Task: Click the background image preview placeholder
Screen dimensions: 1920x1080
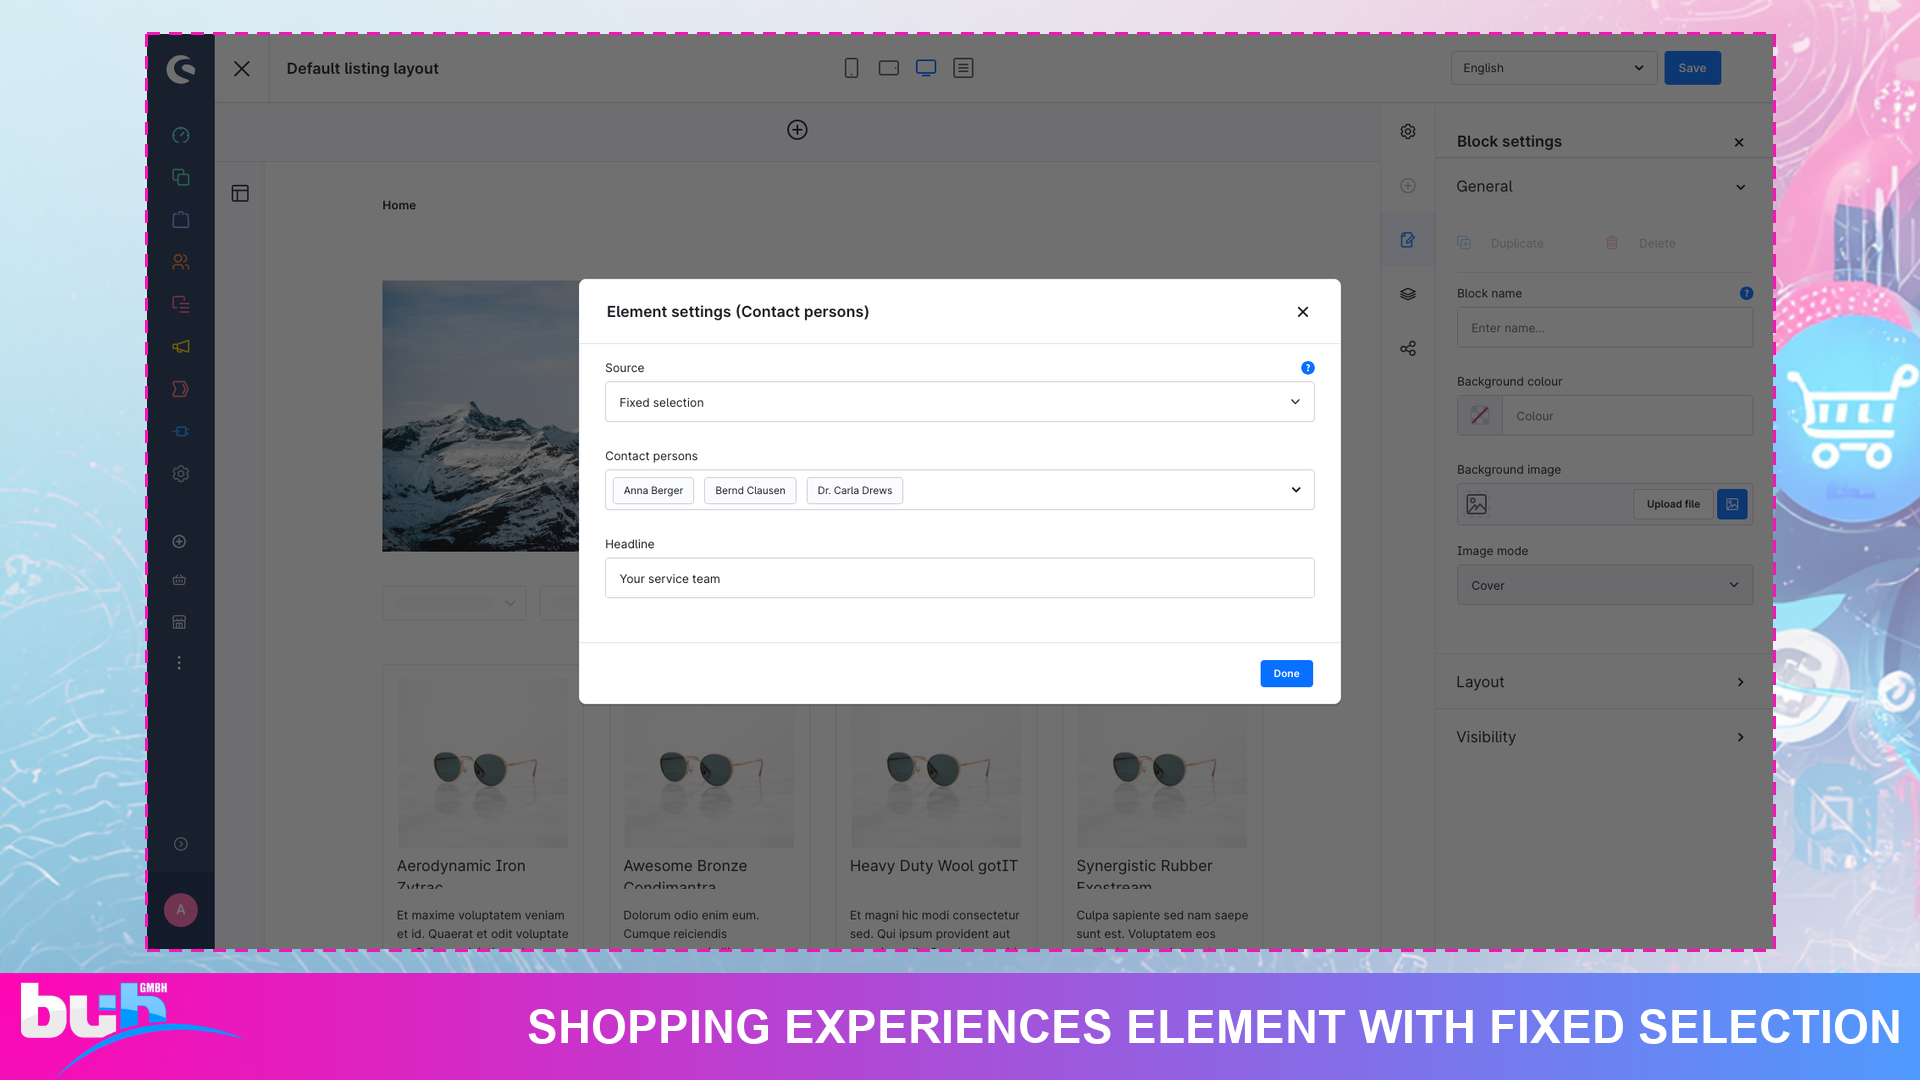Action: 1476,504
